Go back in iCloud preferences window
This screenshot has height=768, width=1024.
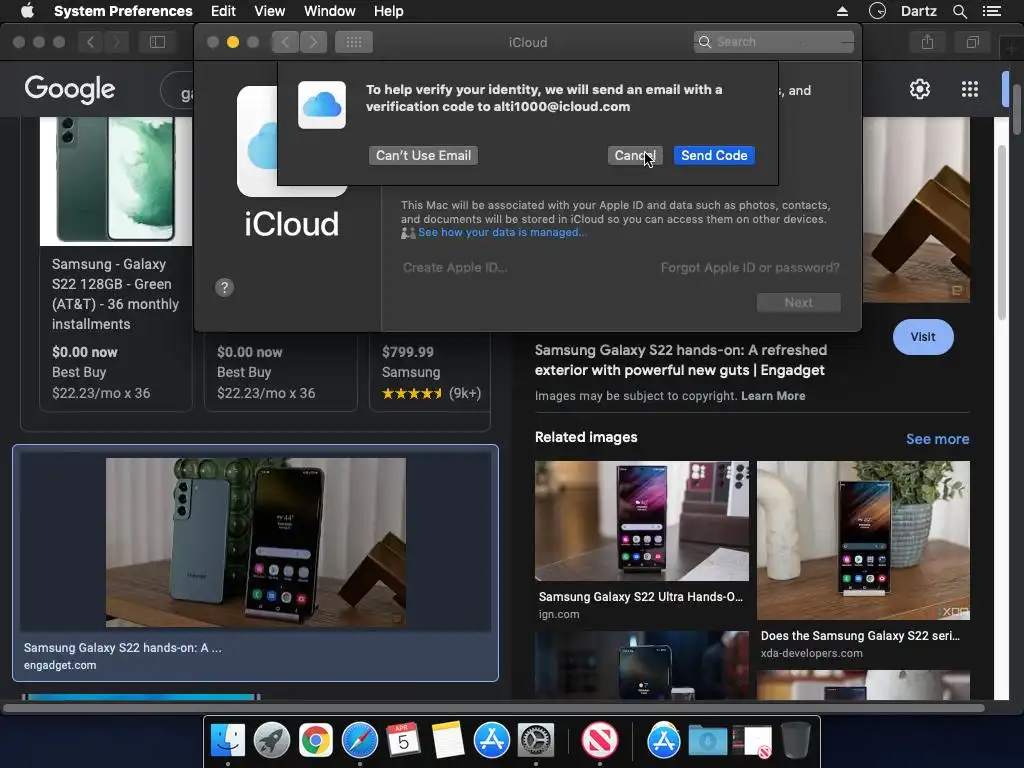(285, 42)
